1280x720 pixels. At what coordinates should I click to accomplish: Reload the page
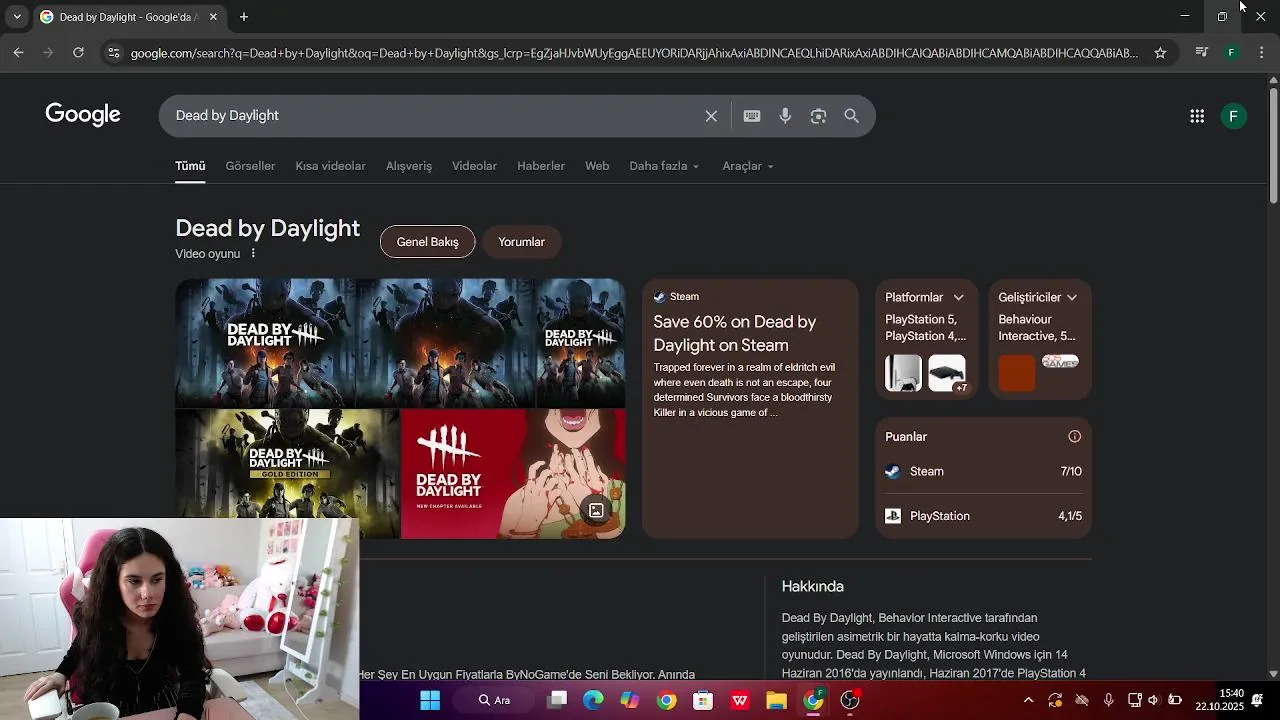click(78, 53)
